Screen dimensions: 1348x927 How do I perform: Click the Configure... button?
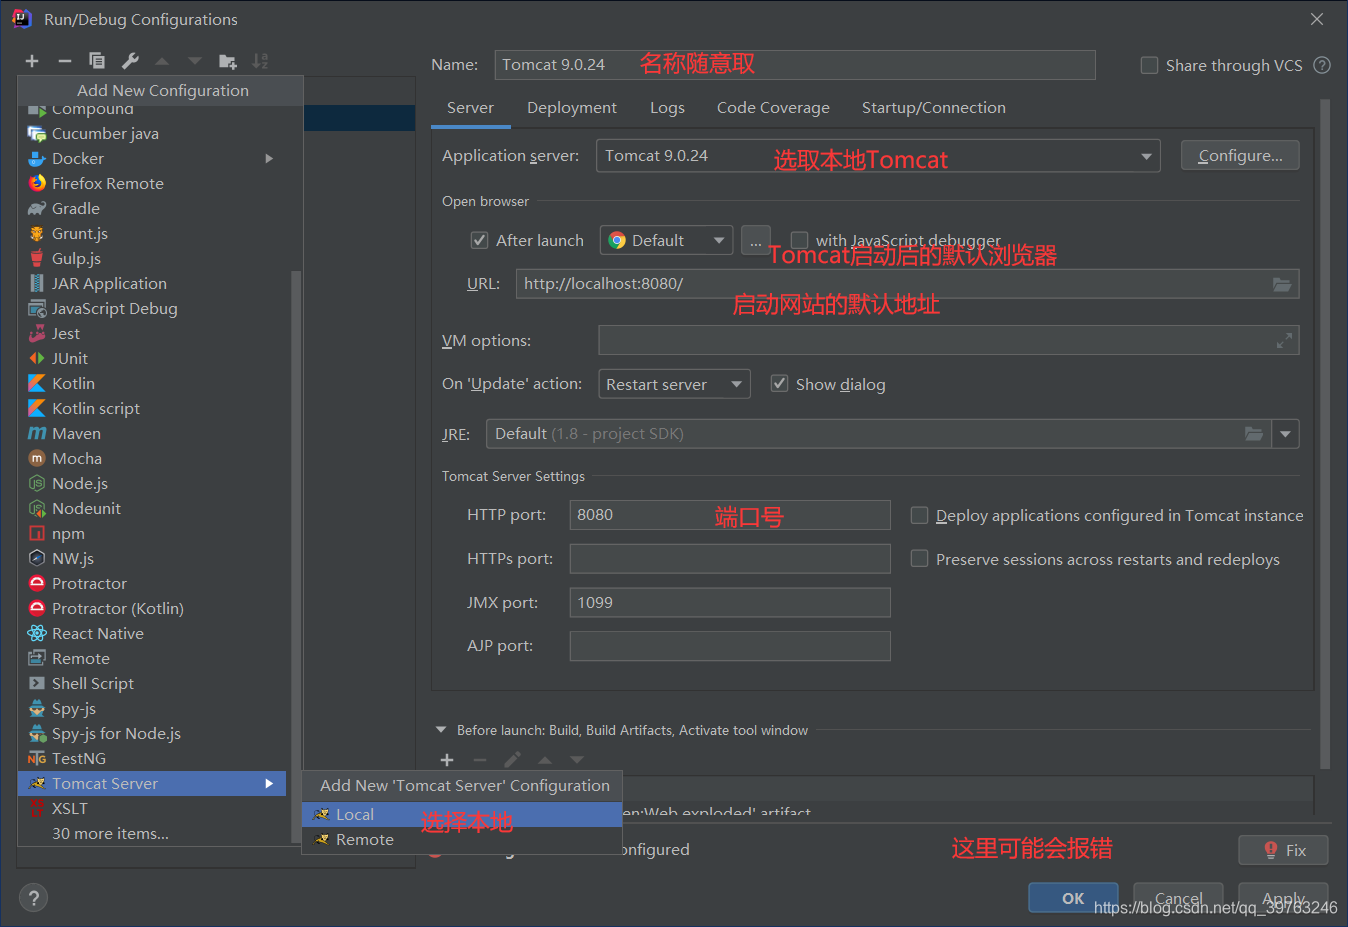click(1240, 156)
